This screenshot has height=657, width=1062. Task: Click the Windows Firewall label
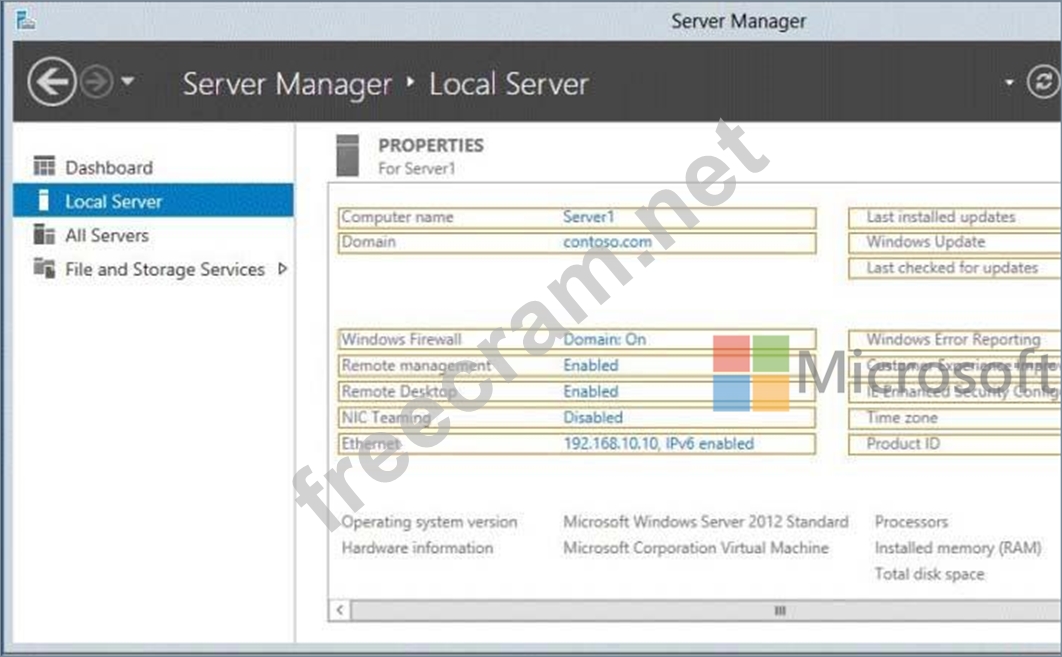[x=402, y=339]
